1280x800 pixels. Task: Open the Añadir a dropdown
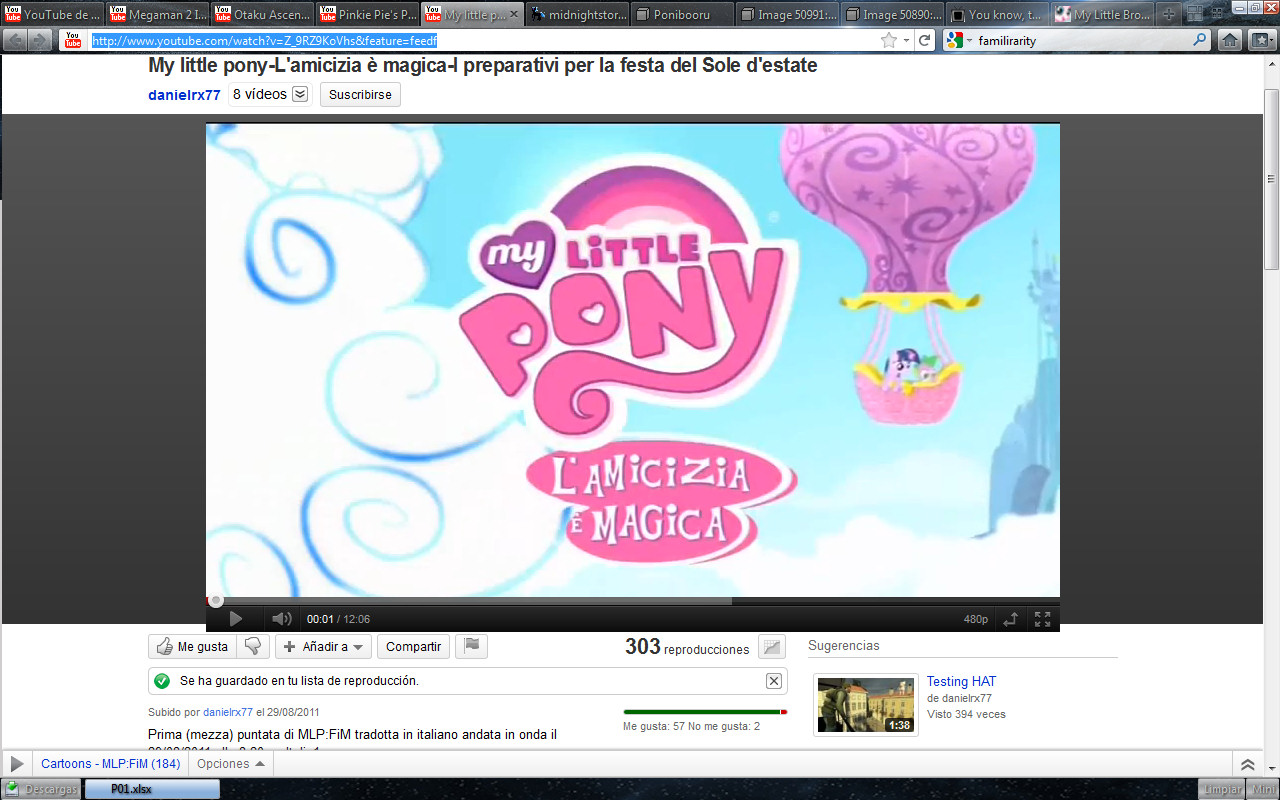point(323,647)
